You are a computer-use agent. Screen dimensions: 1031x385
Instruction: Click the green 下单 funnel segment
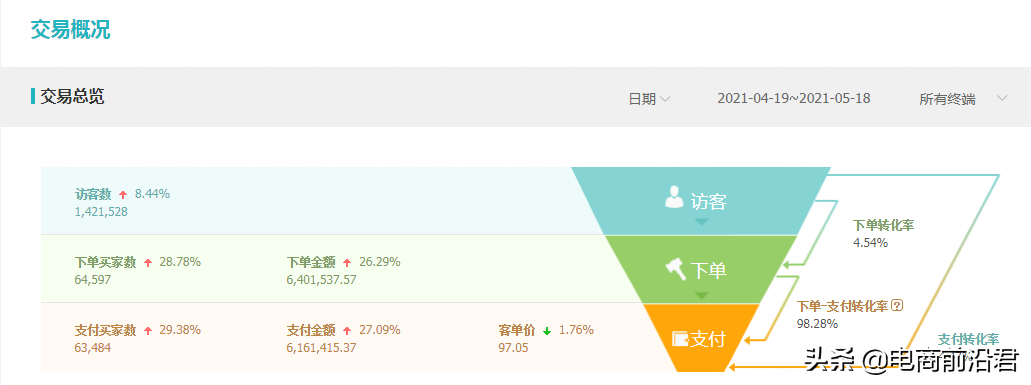701,269
